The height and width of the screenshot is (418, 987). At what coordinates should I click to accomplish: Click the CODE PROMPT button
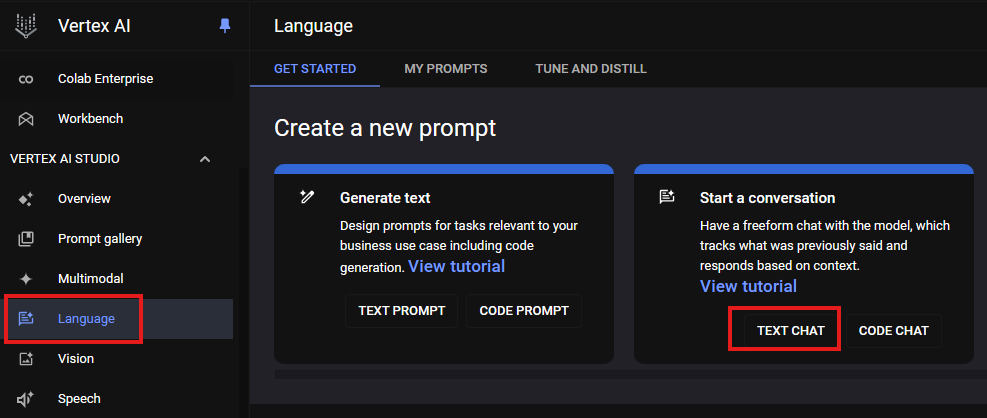524,311
